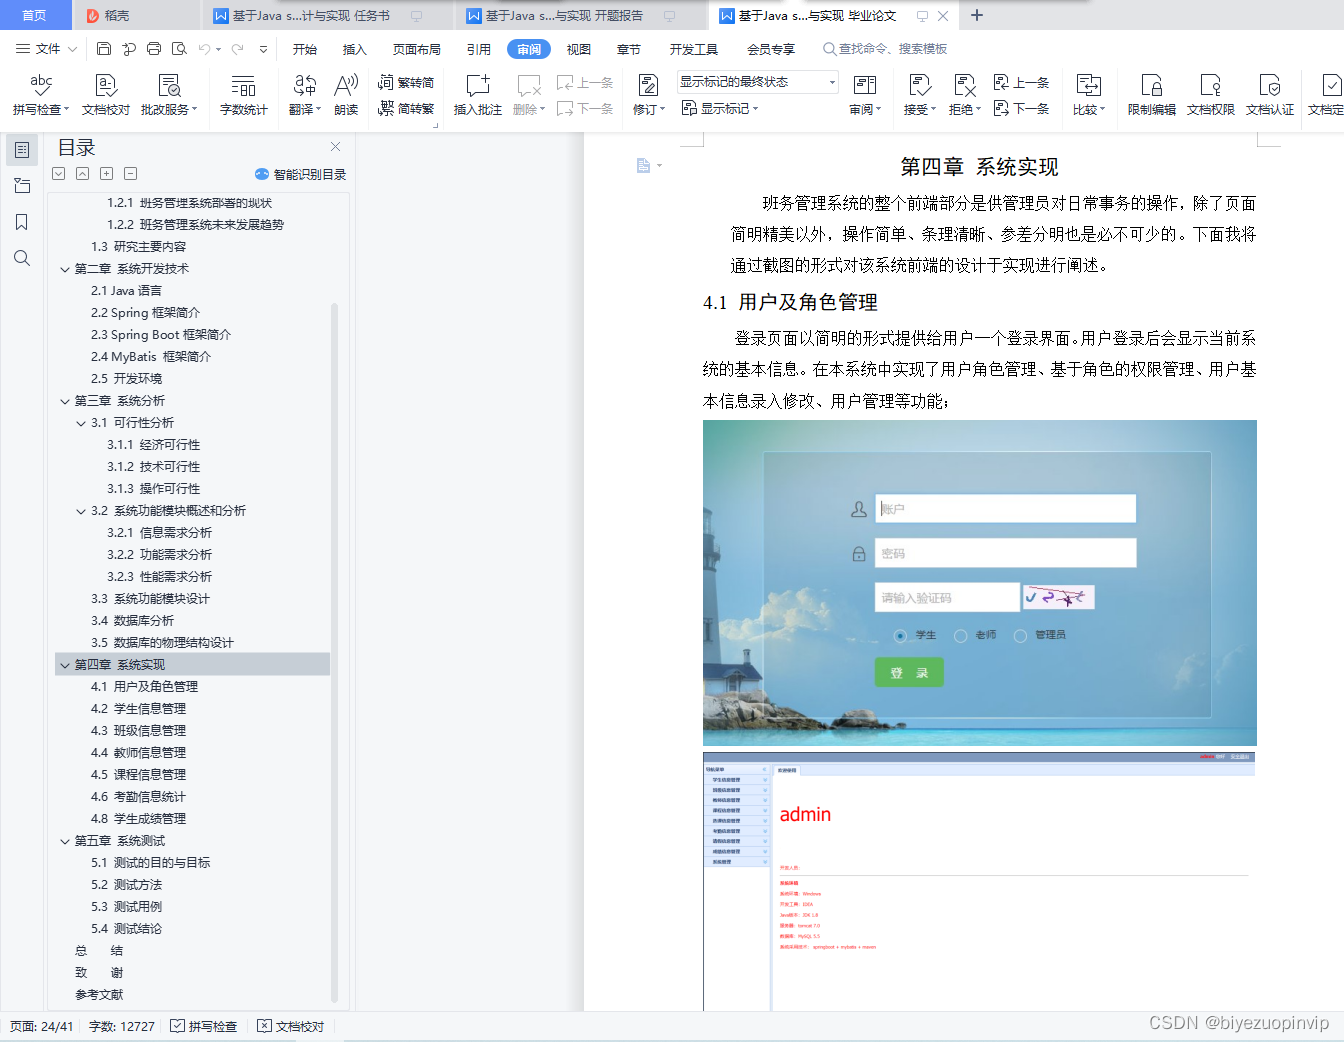The width and height of the screenshot is (1344, 1042).
Task: Collapse the 3.1 可行性分析 node
Action: [81, 423]
